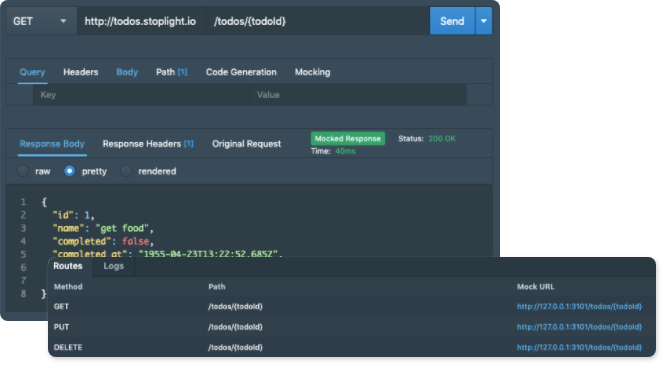Select the Response Body tab
Image resolution: width=665 pixels, height=366 pixels.
(x=52, y=144)
